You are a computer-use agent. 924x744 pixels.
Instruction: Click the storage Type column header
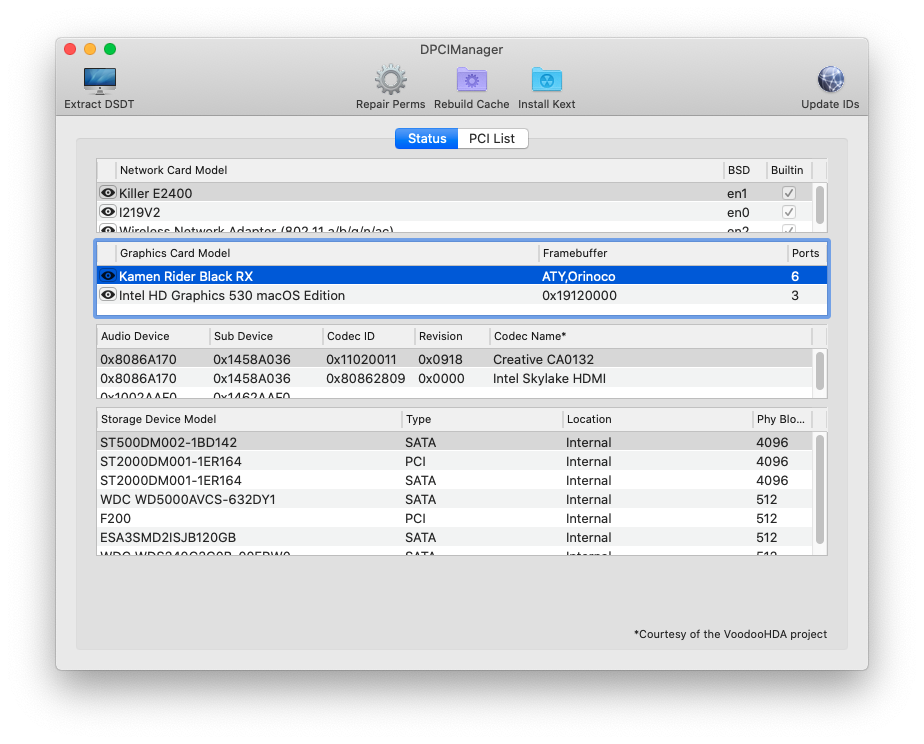(x=483, y=419)
